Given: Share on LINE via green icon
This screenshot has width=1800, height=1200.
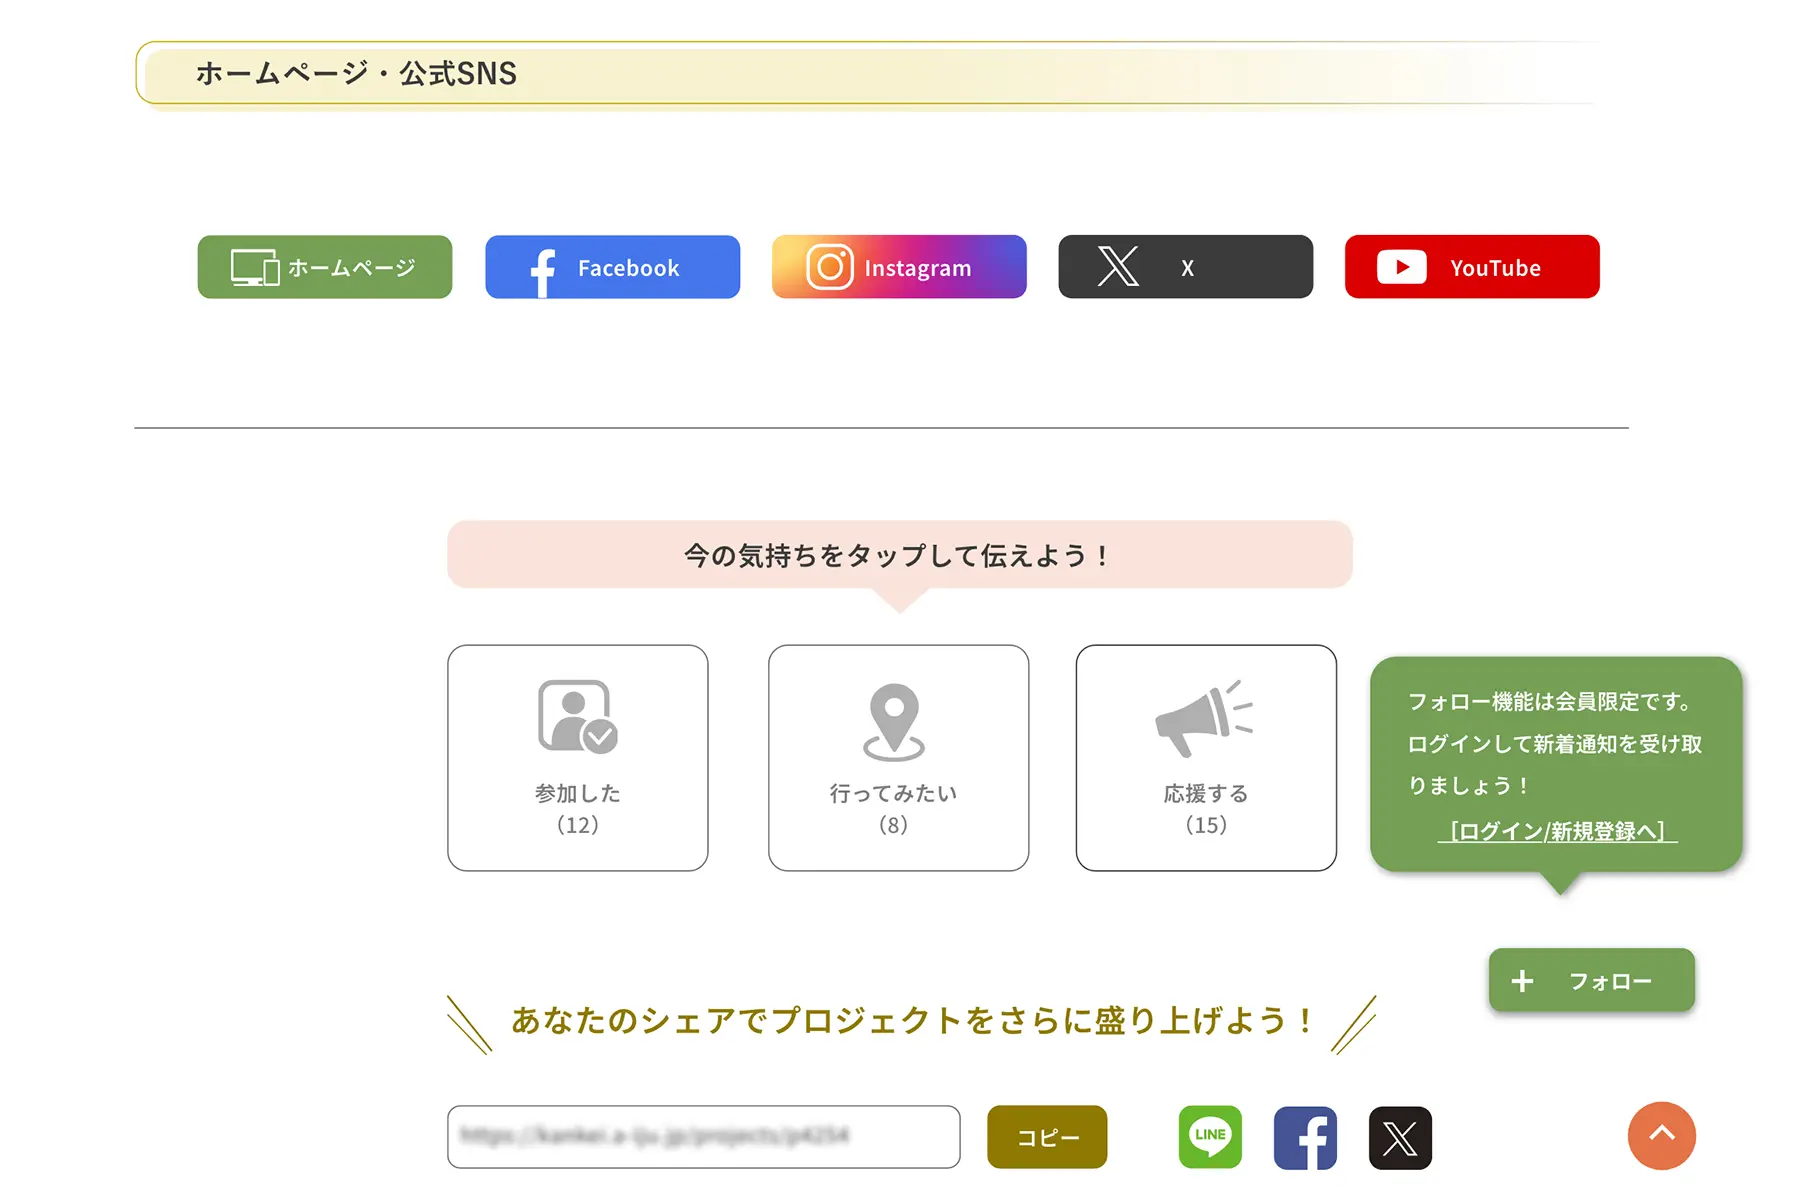Looking at the screenshot, I should click(1210, 1137).
